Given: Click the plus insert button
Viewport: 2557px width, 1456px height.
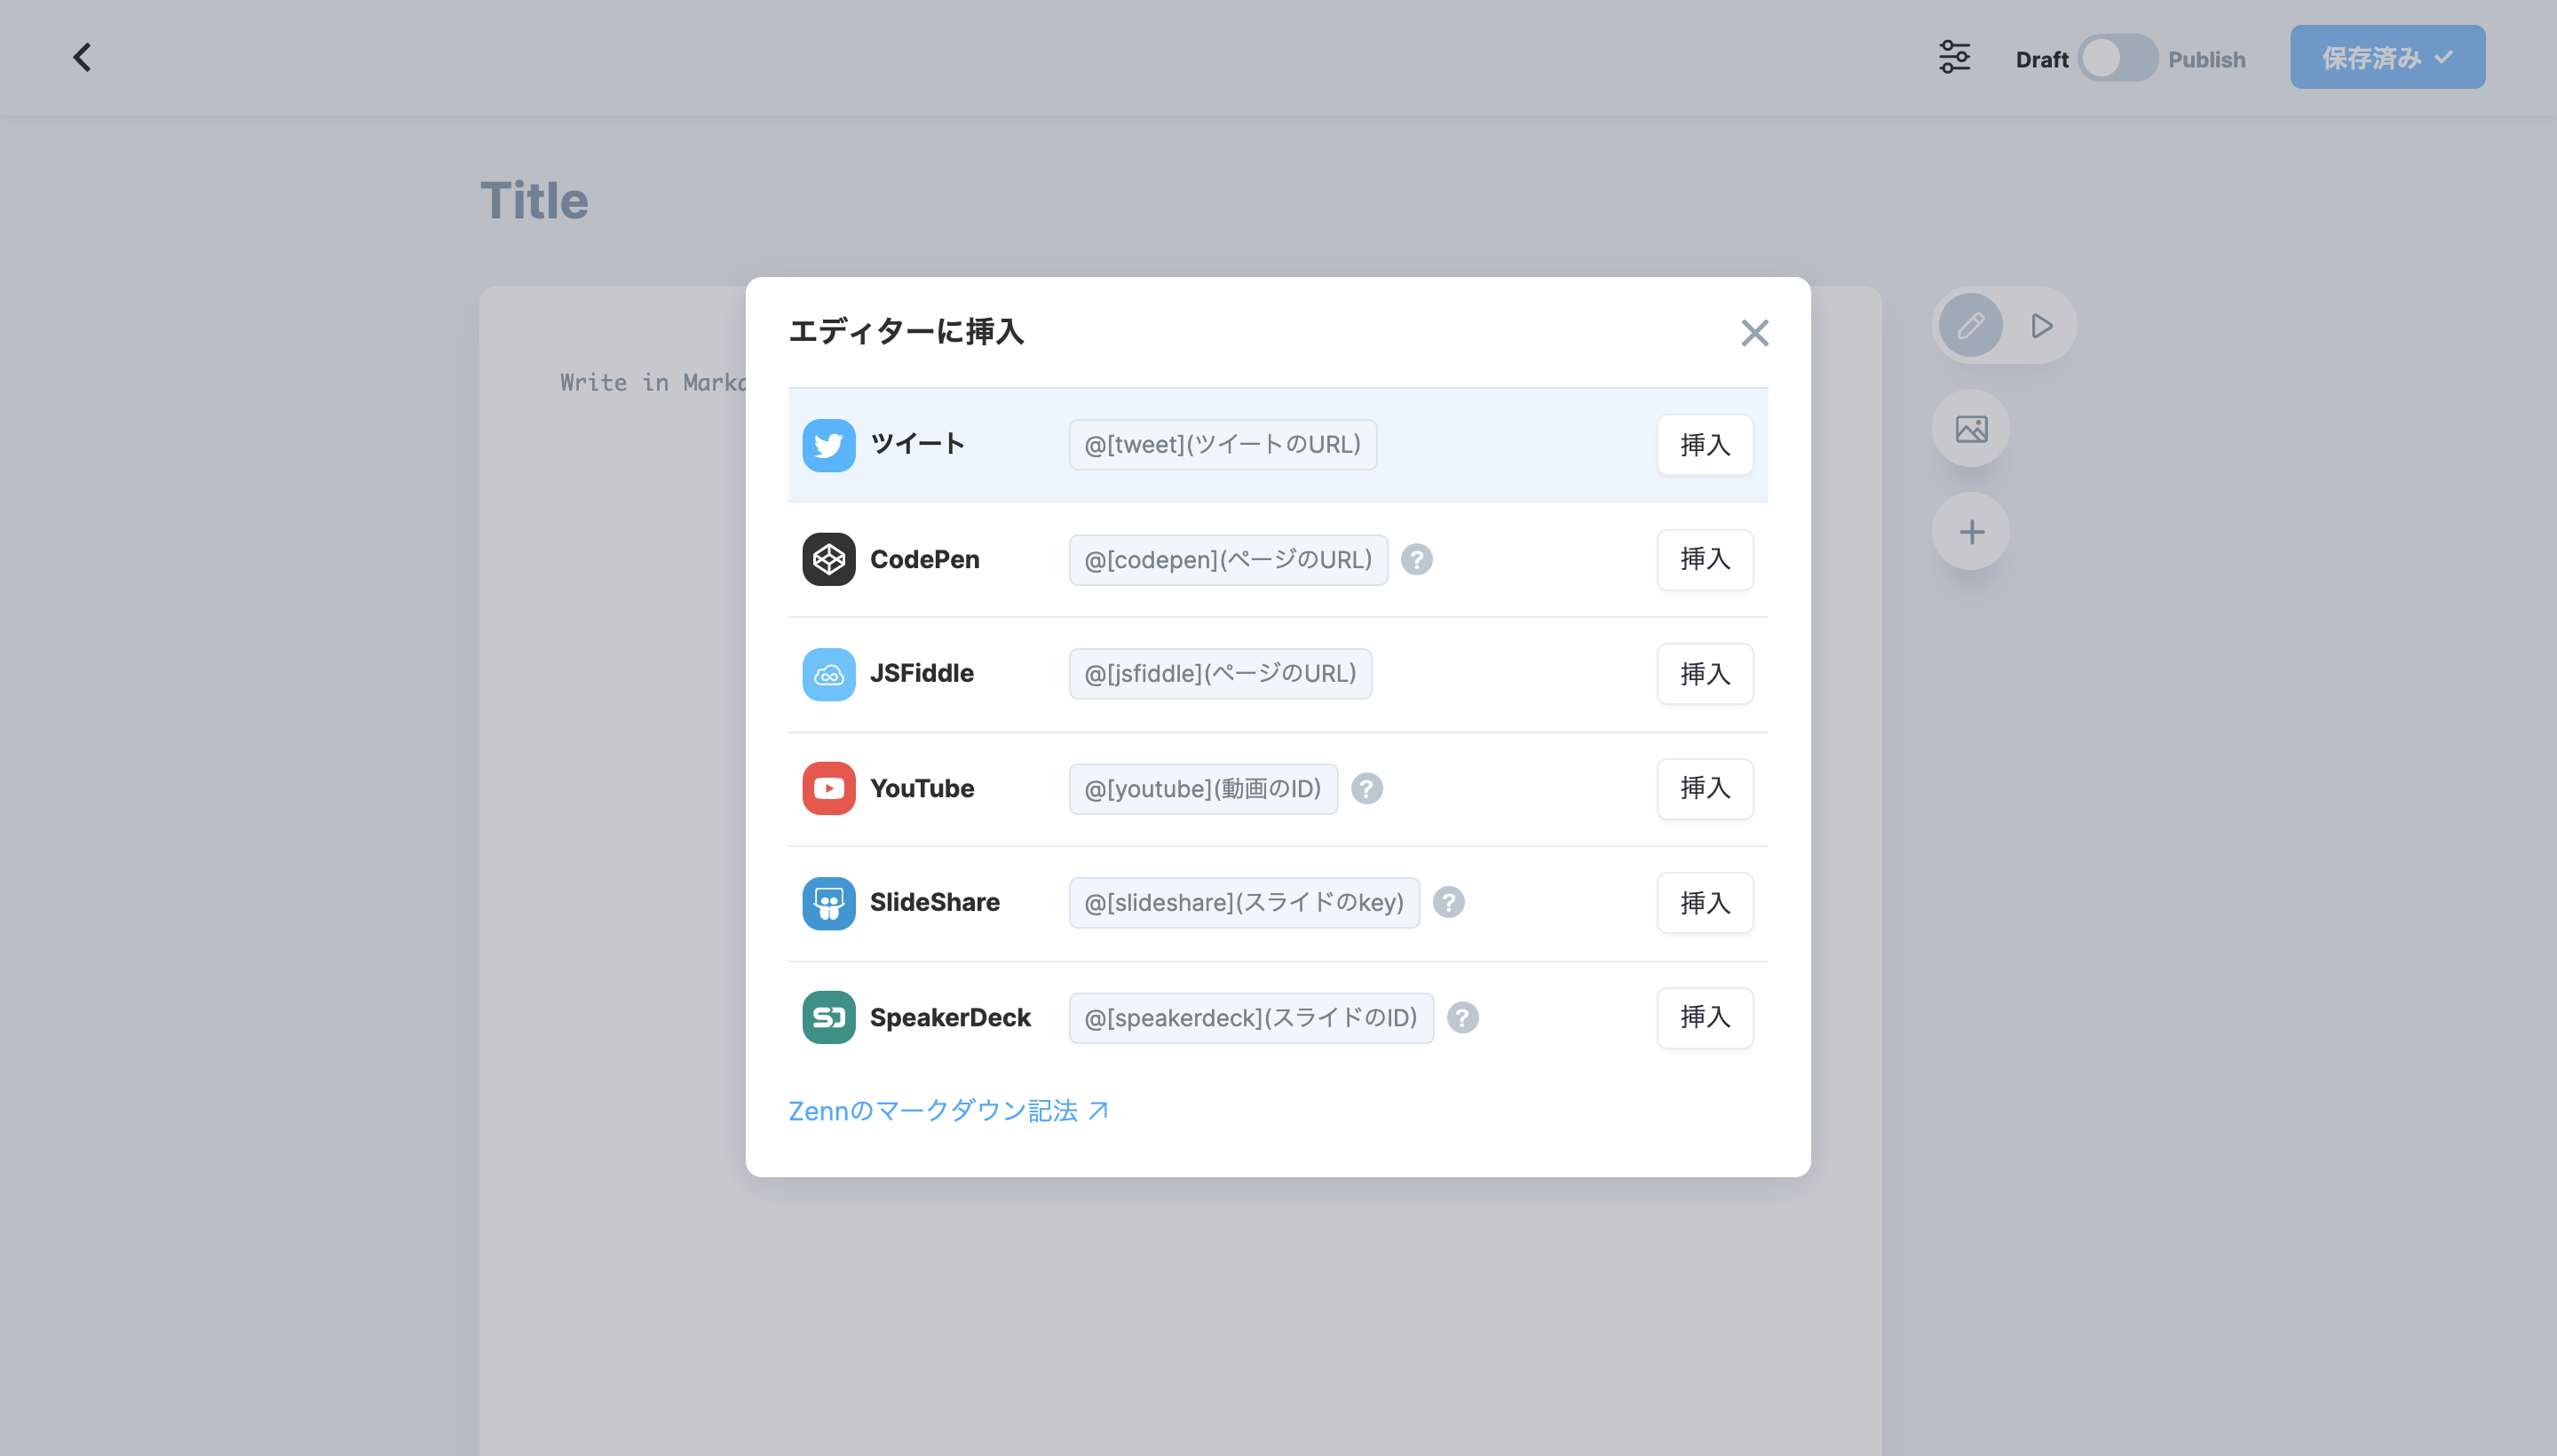Looking at the screenshot, I should [1970, 531].
